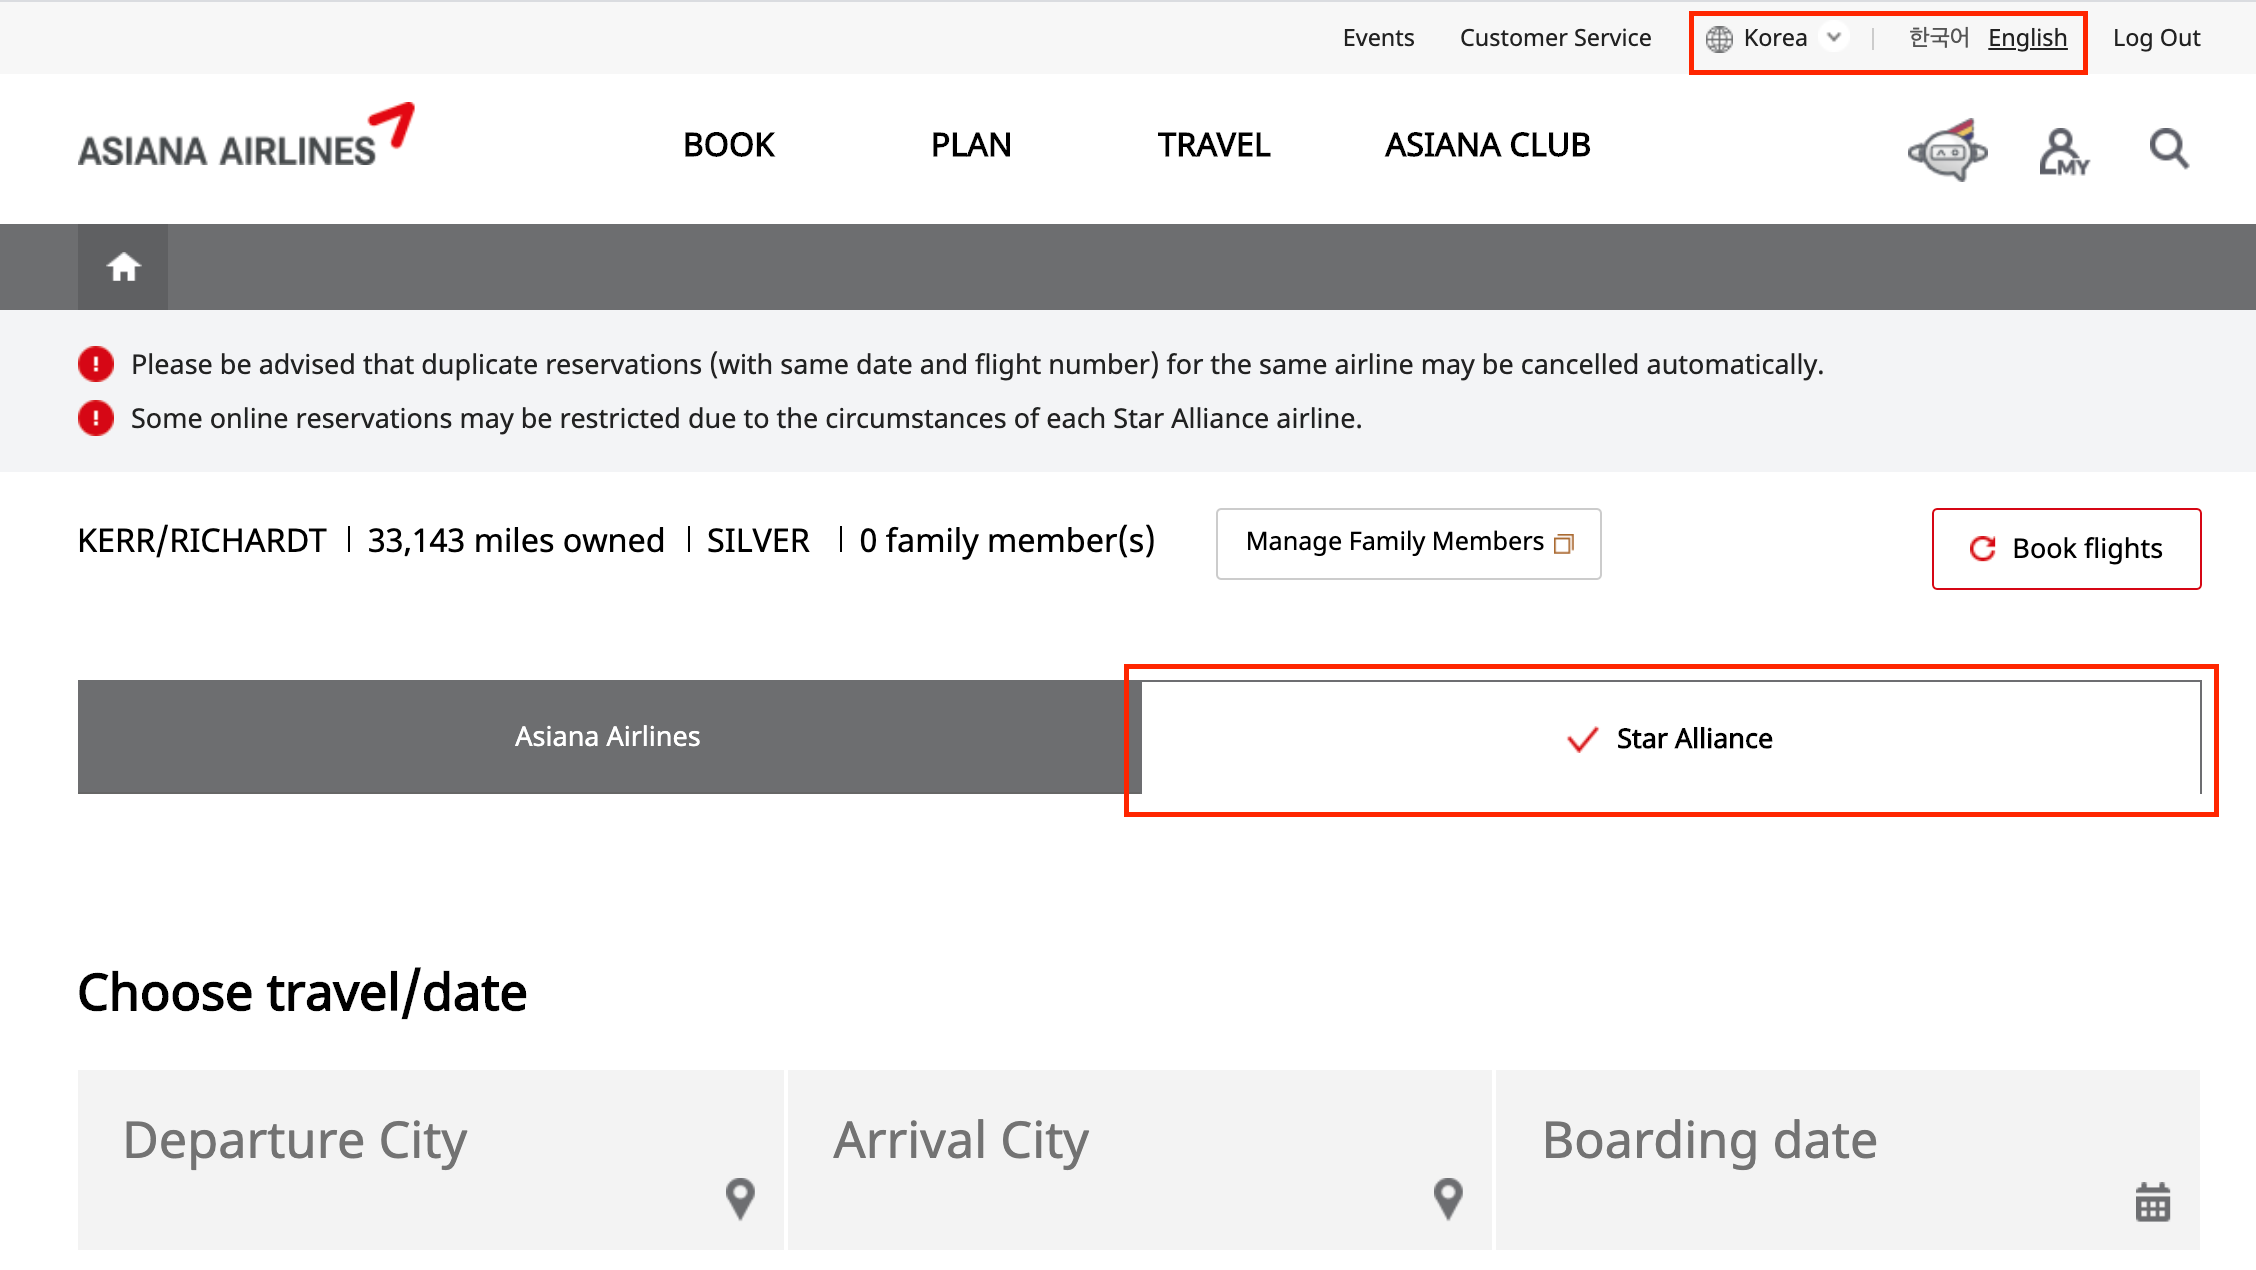Open the ASIANA CLUB menu

[1487, 145]
